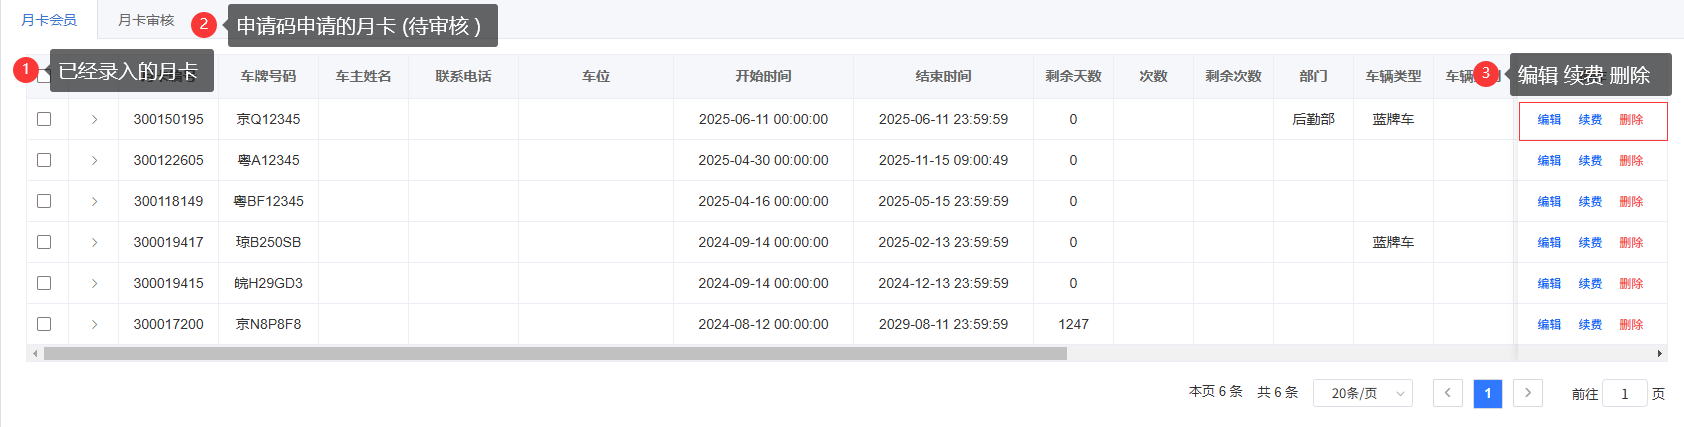Viewport: 1684px width, 427px height.
Task: Tick the checkbox for card 300019415
Action: [44, 283]
